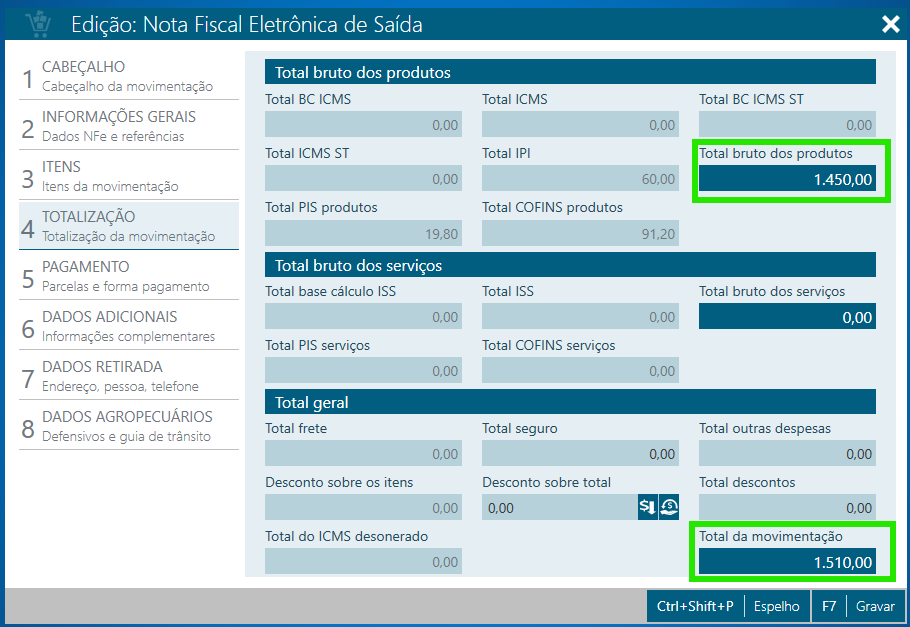Image resolution: width=910 pixels, height=627 pixels.
Task: Focus the Desconto sobre total field
Action: click(x=559, y=508)
